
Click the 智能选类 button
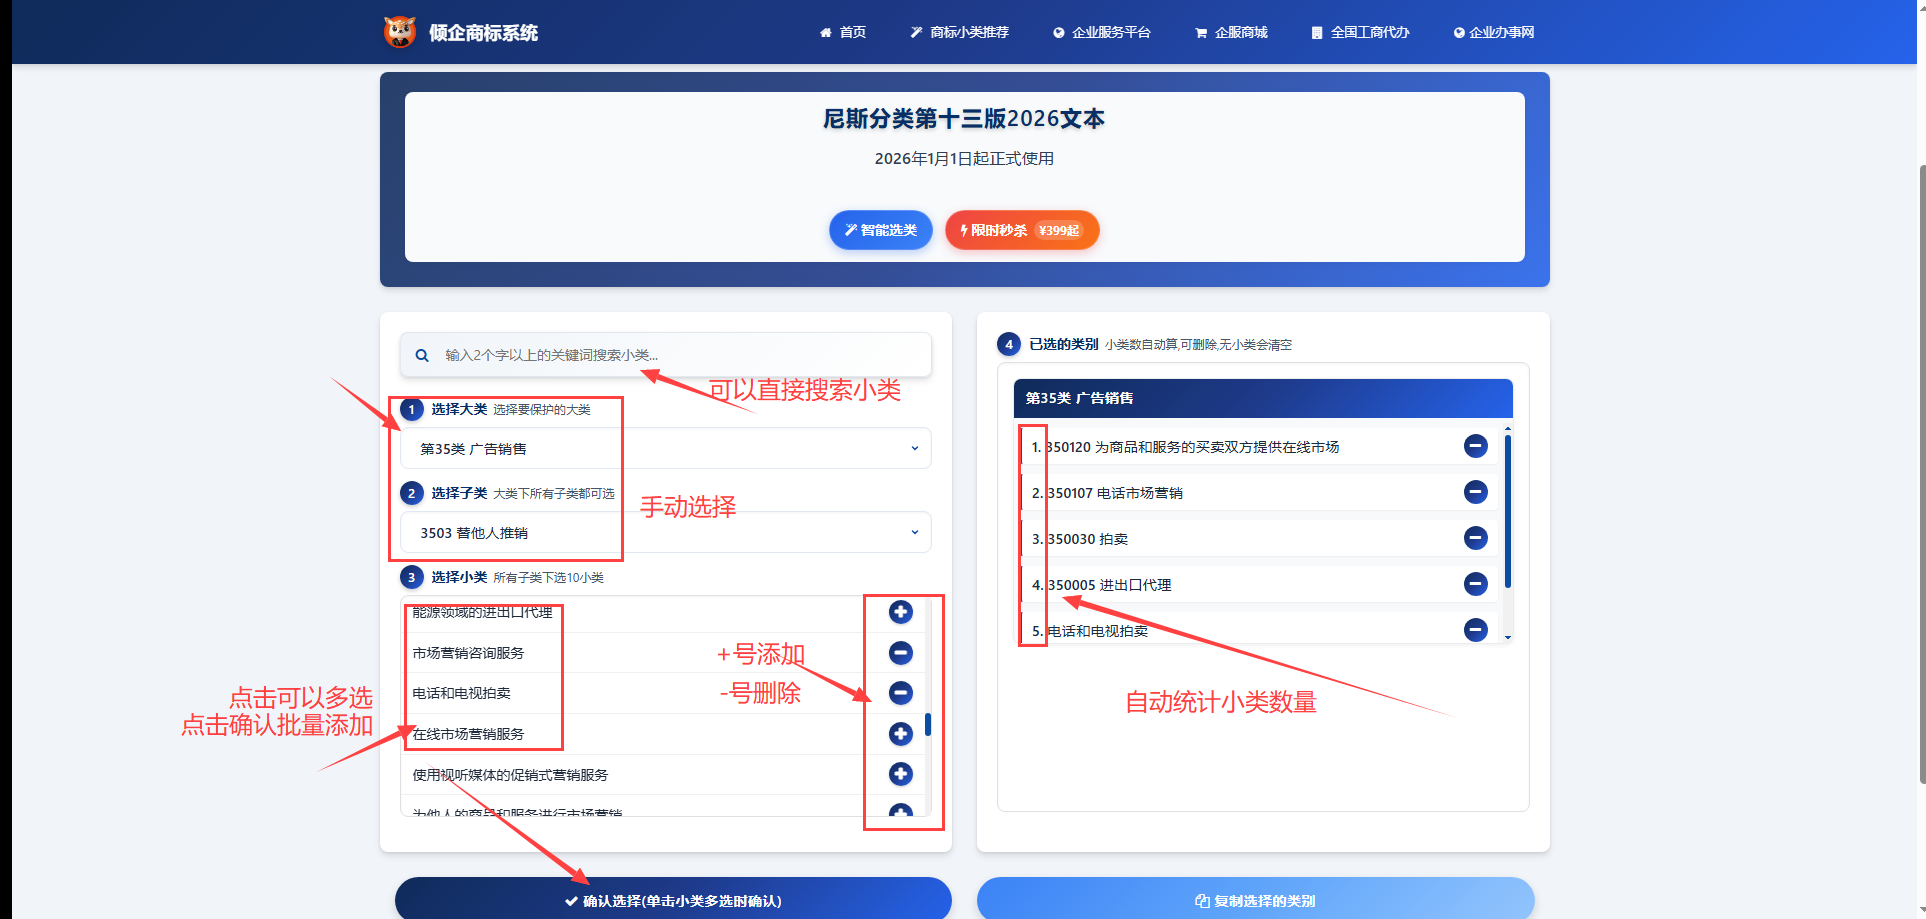point(880,230)
